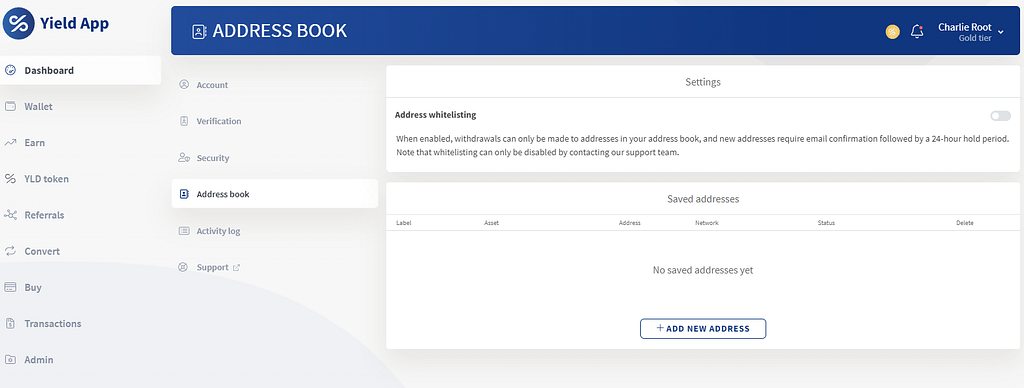The height and width of the screenshot is (388, 1024).
Task: Click the Yield App logo icon
Action: click(18, 24)
